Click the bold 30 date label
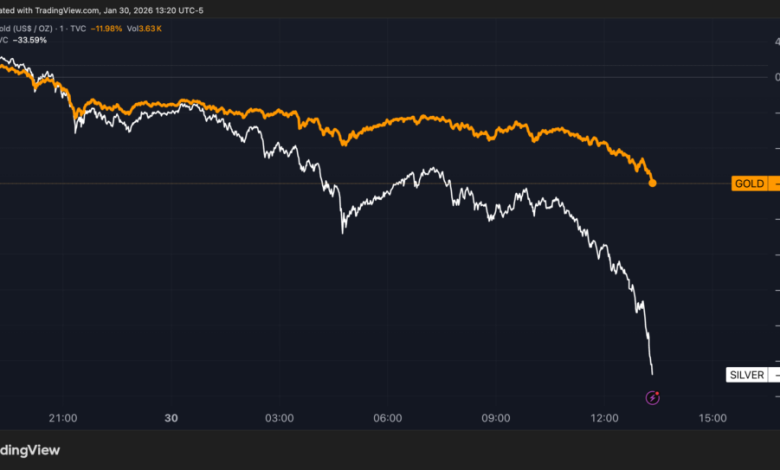This screenshot has width=780, height=470. [x=171, y=418]
